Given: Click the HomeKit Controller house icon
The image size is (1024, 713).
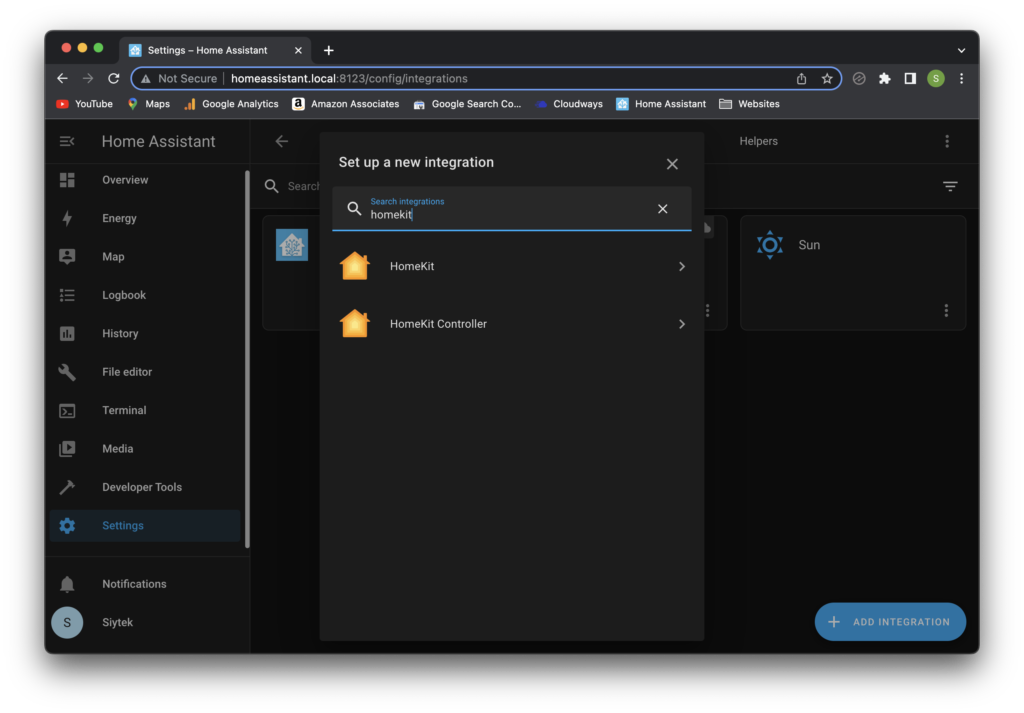Looking at the screenshot, I should tap(355, 324).
